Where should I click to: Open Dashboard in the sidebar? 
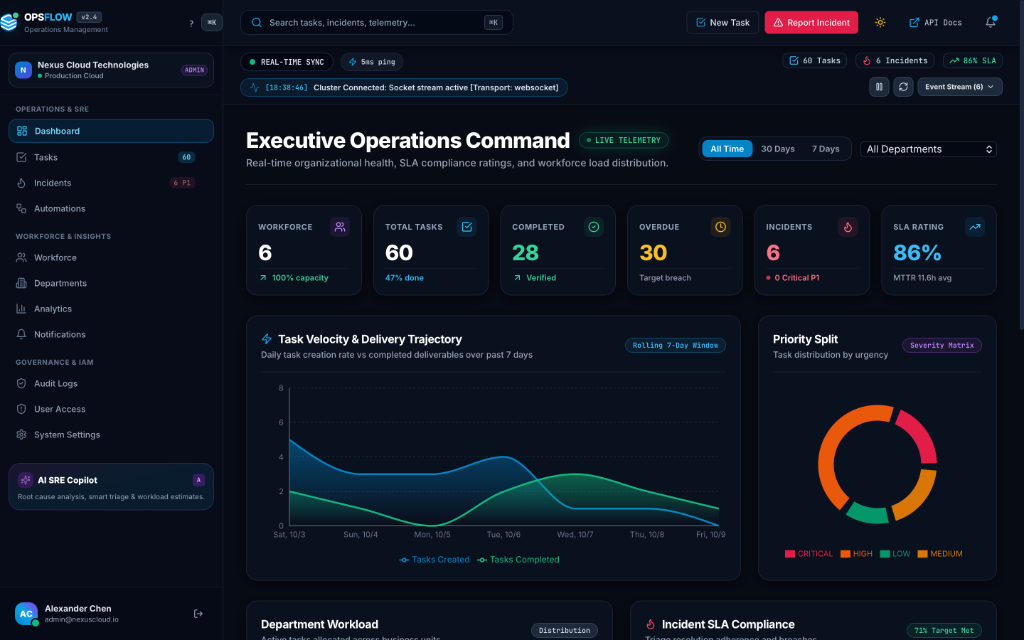pyautogui.click(x=111, y=131)
